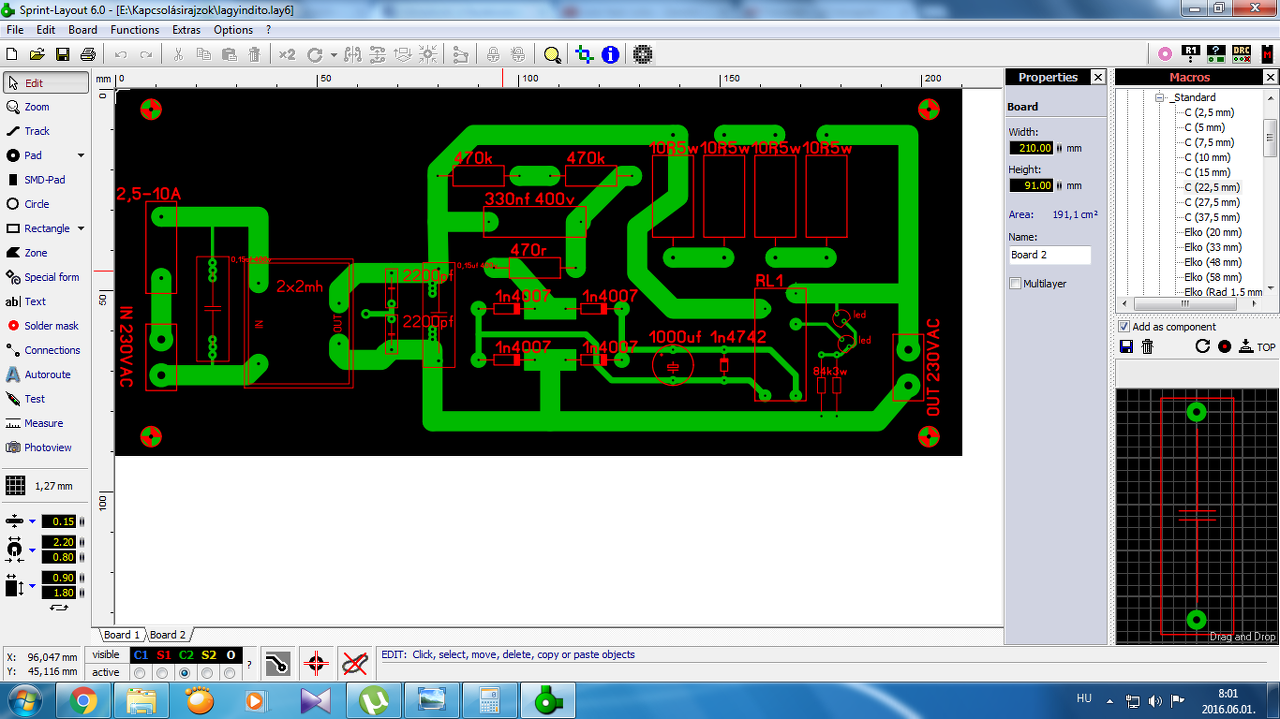Open Chrome from the taskbar

pos(84,701)
